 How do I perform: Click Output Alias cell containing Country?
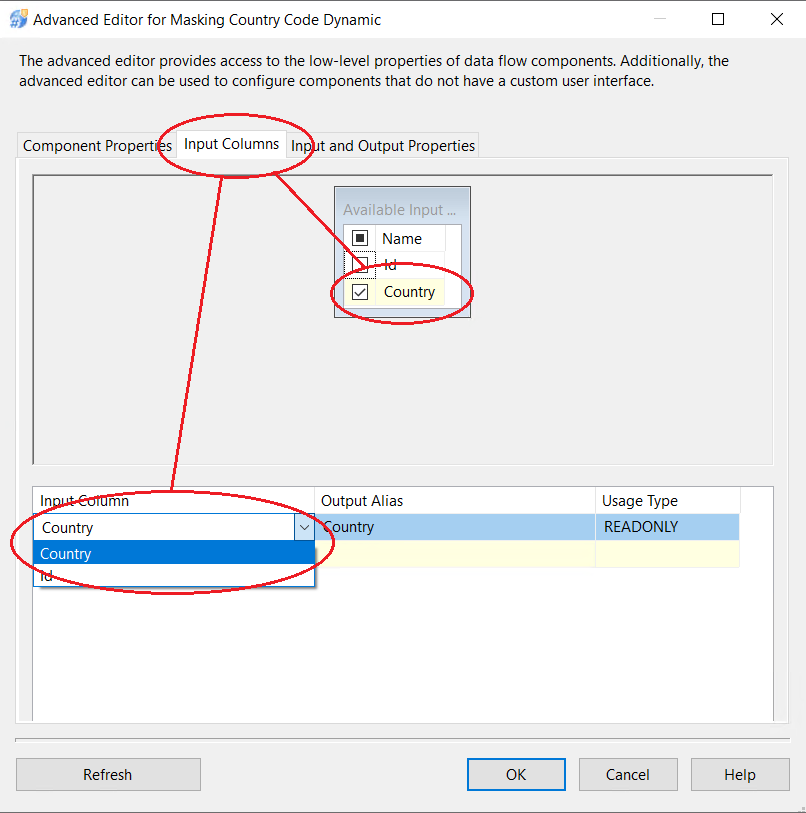pyautogui.click(x=455, y=527)
